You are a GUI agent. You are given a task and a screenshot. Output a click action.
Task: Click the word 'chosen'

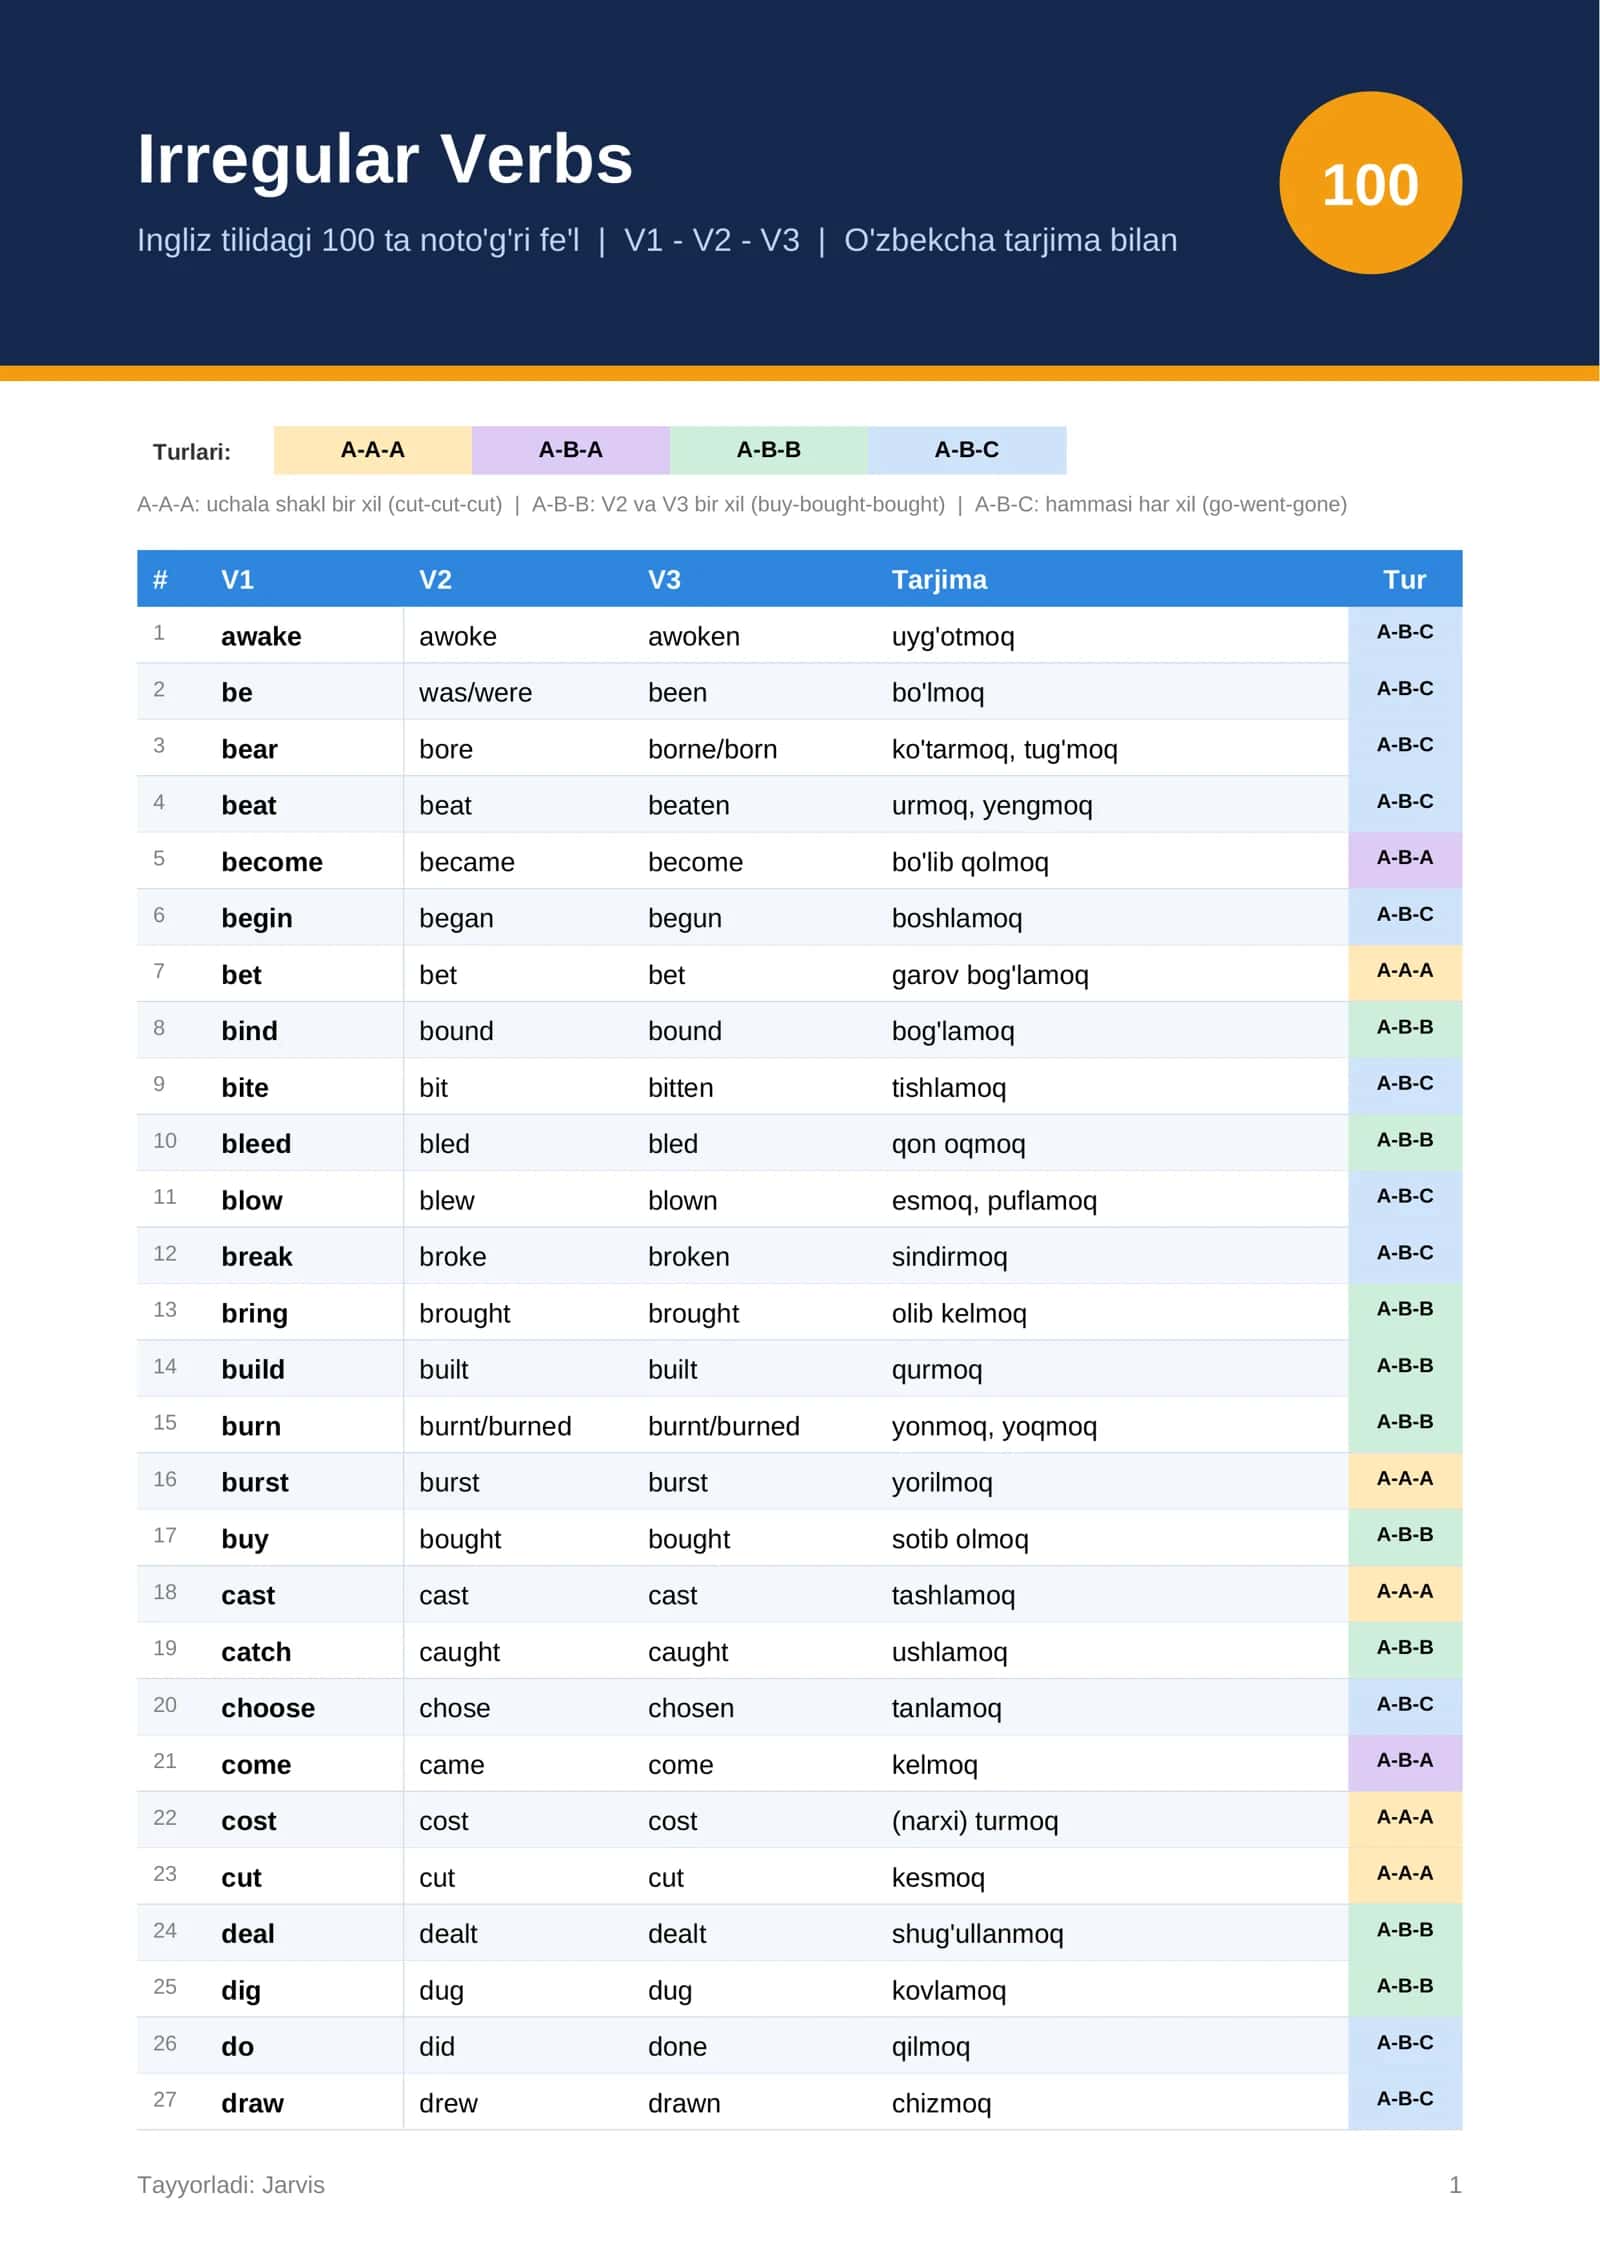pyautogui.click(x=690, y=1708)
